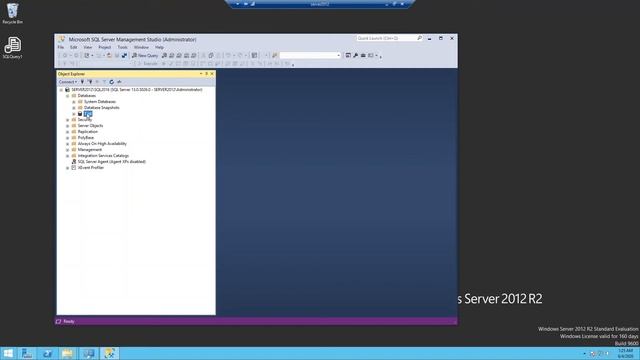Select the Server Objects folder
Image resolution: width=640 pixels, height=360 pixels.
90,126
